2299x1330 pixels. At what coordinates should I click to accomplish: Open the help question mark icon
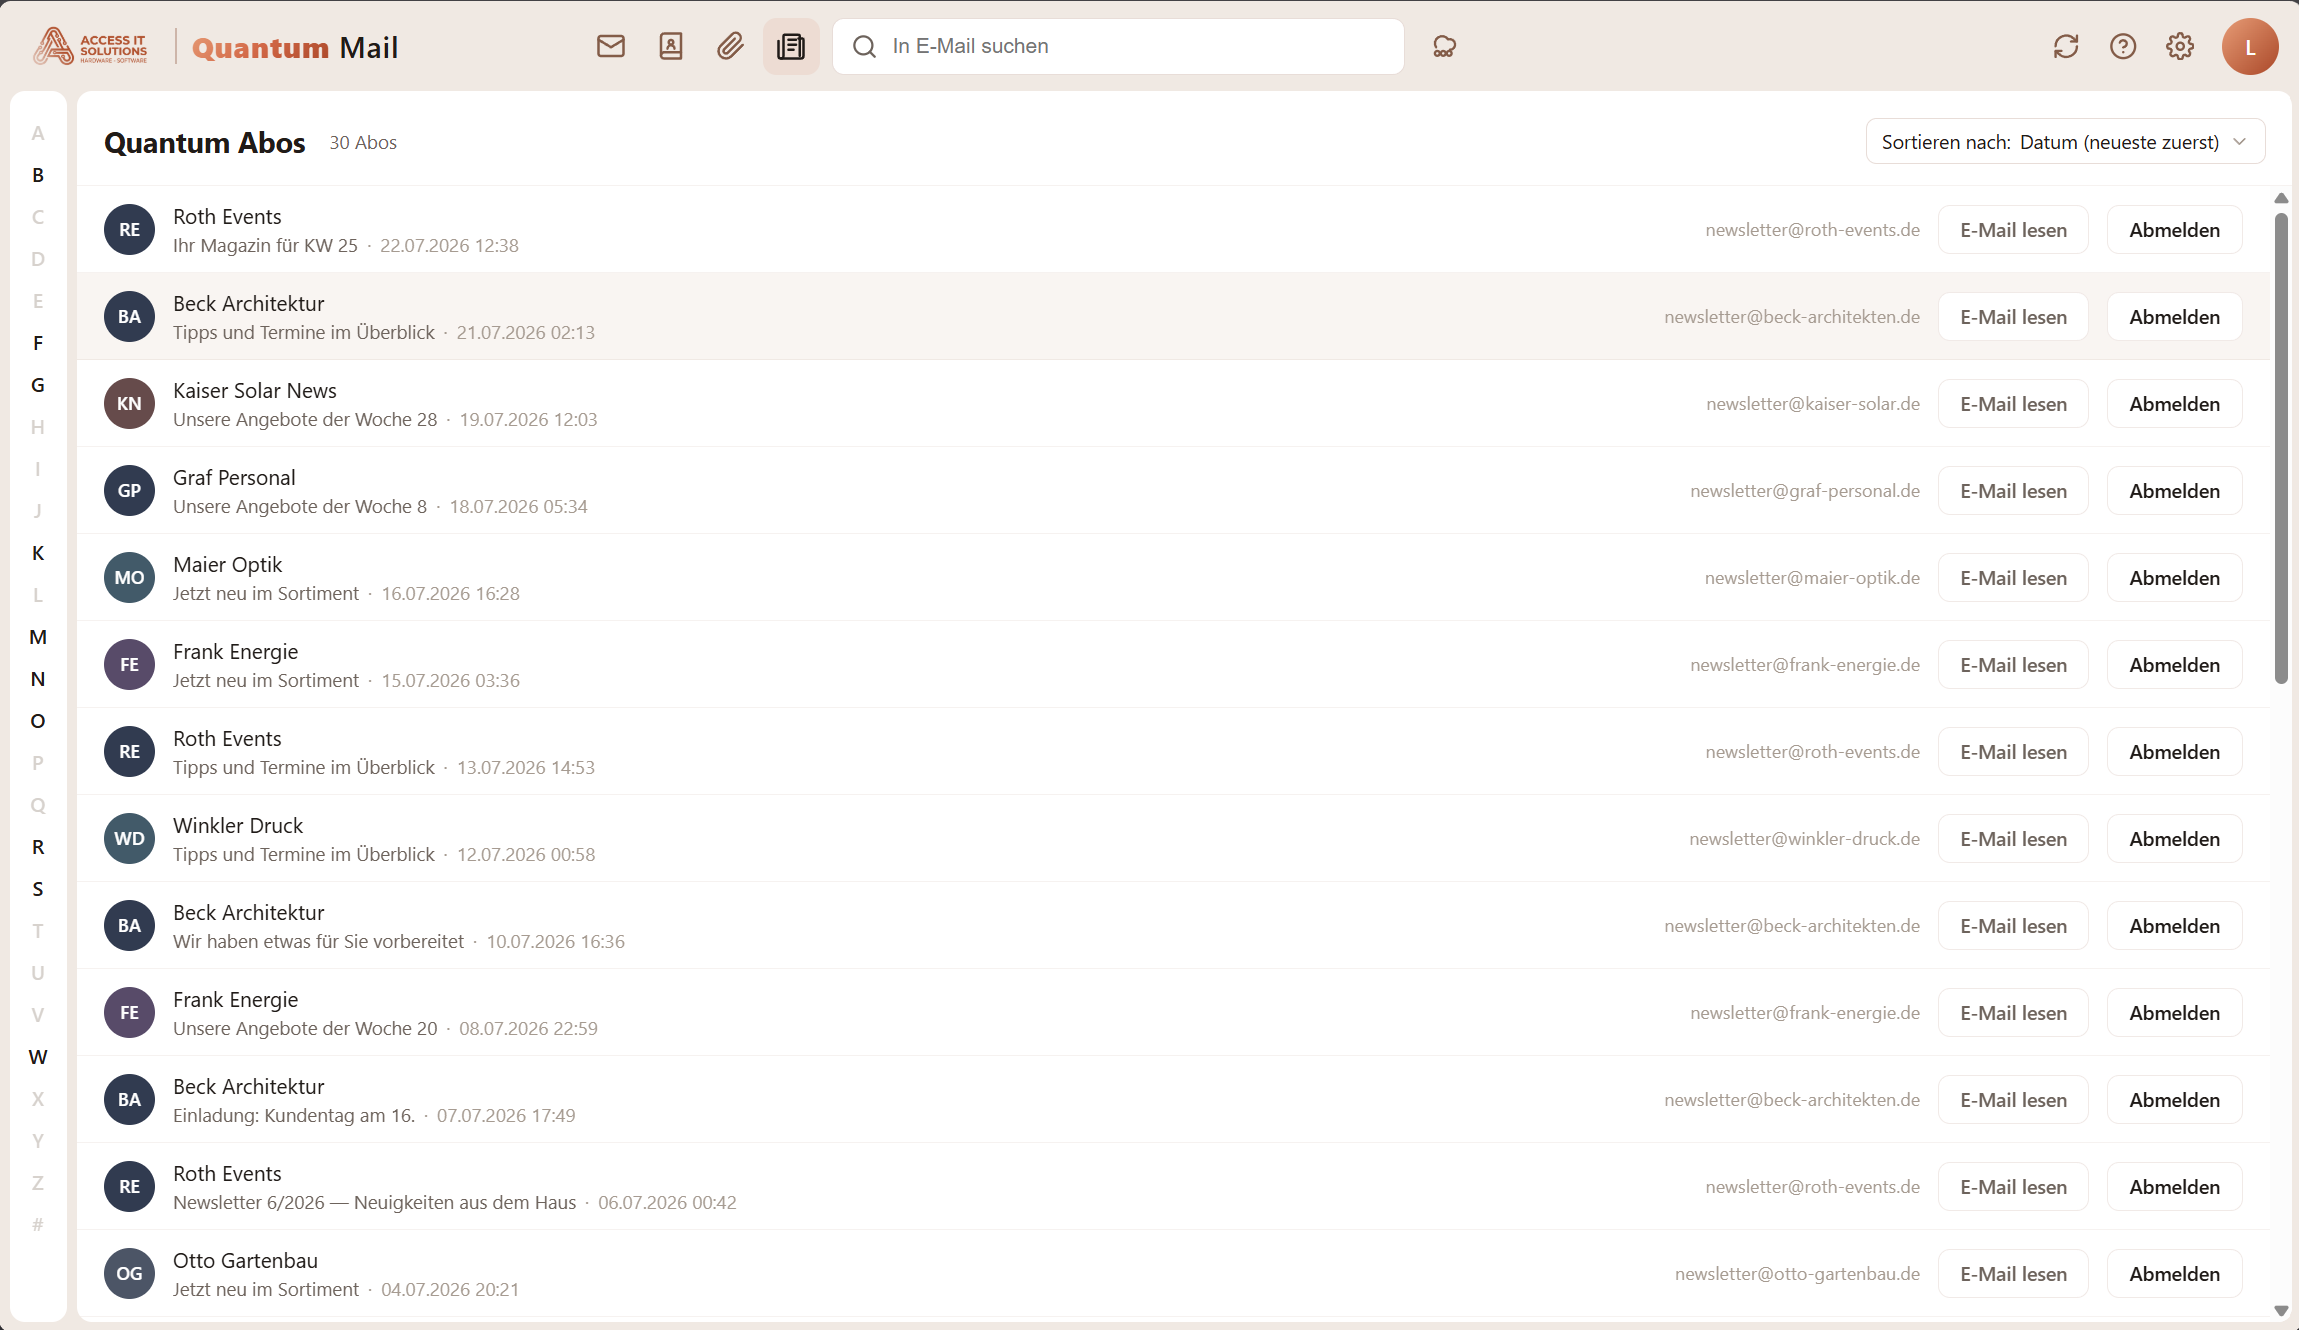point(2123,46)
